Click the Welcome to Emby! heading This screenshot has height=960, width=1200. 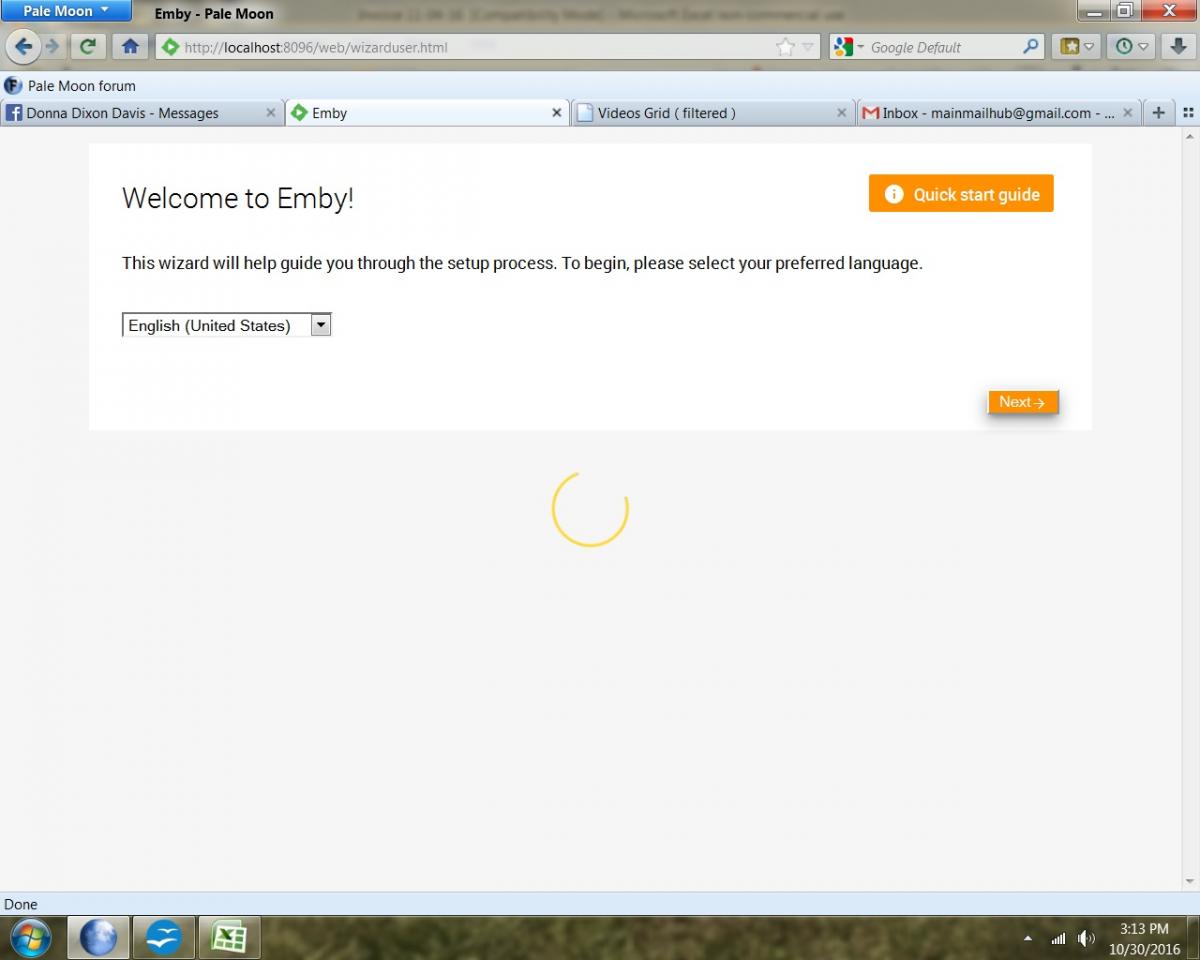point(238,198)
